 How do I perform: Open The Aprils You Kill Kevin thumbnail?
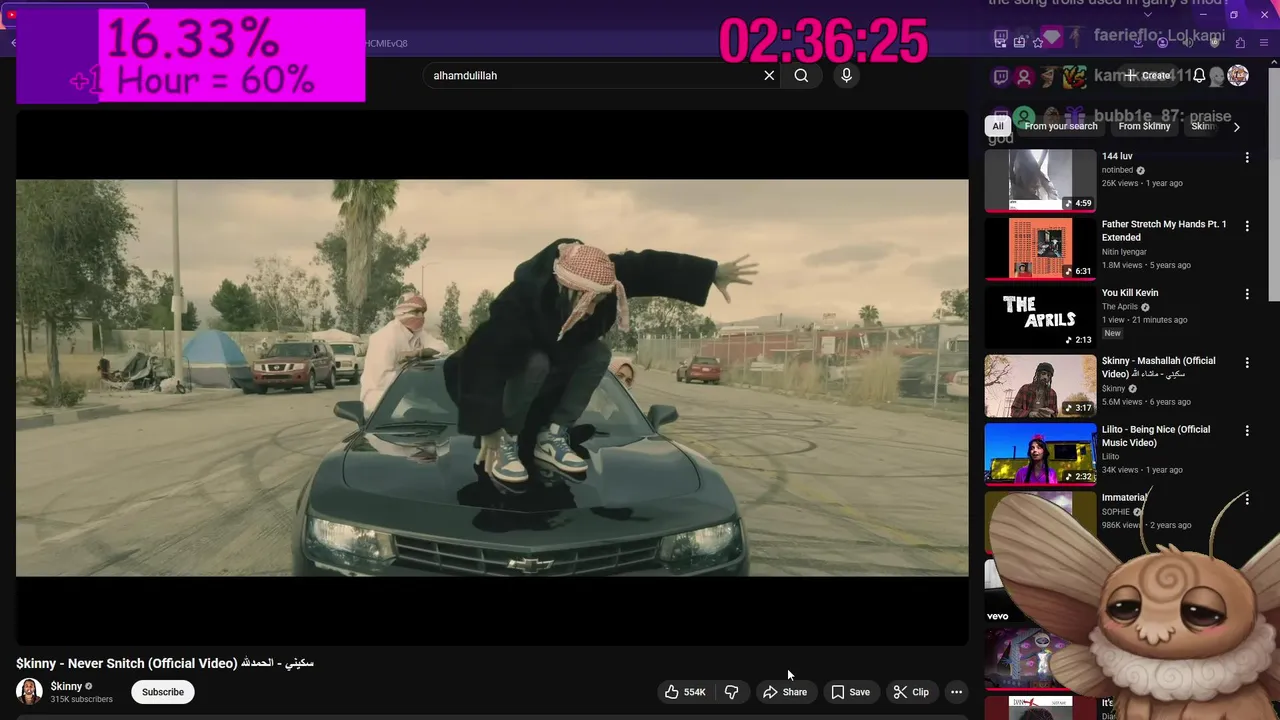(1040, 317)
